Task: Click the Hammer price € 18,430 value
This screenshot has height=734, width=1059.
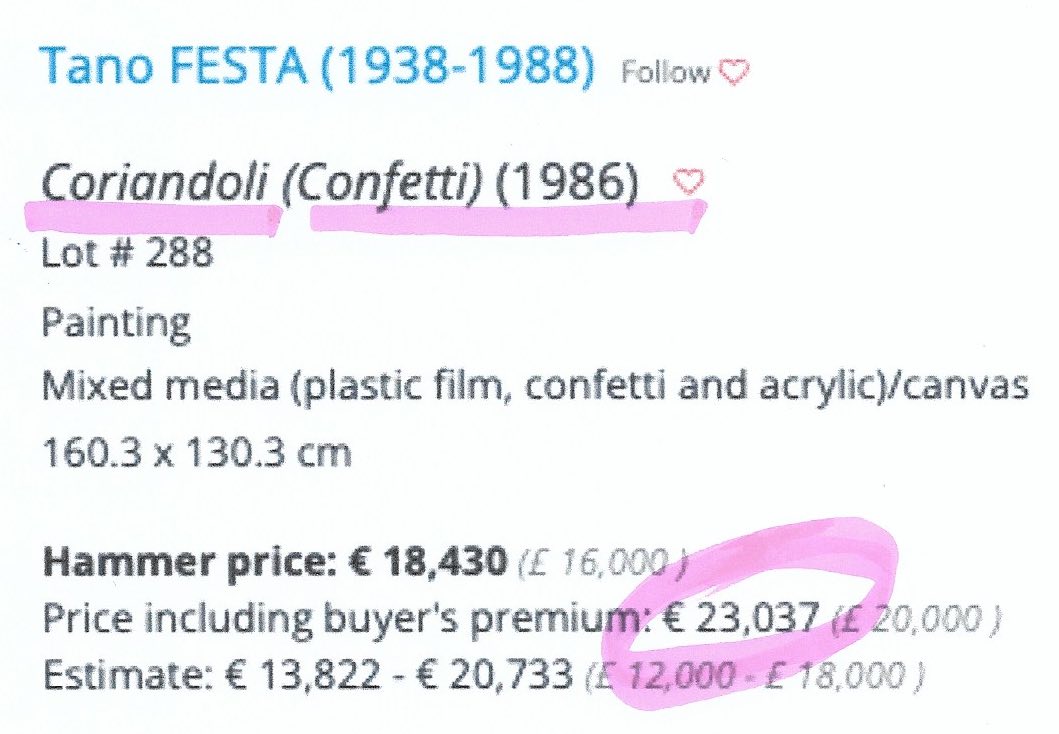Action: [426, 561]
